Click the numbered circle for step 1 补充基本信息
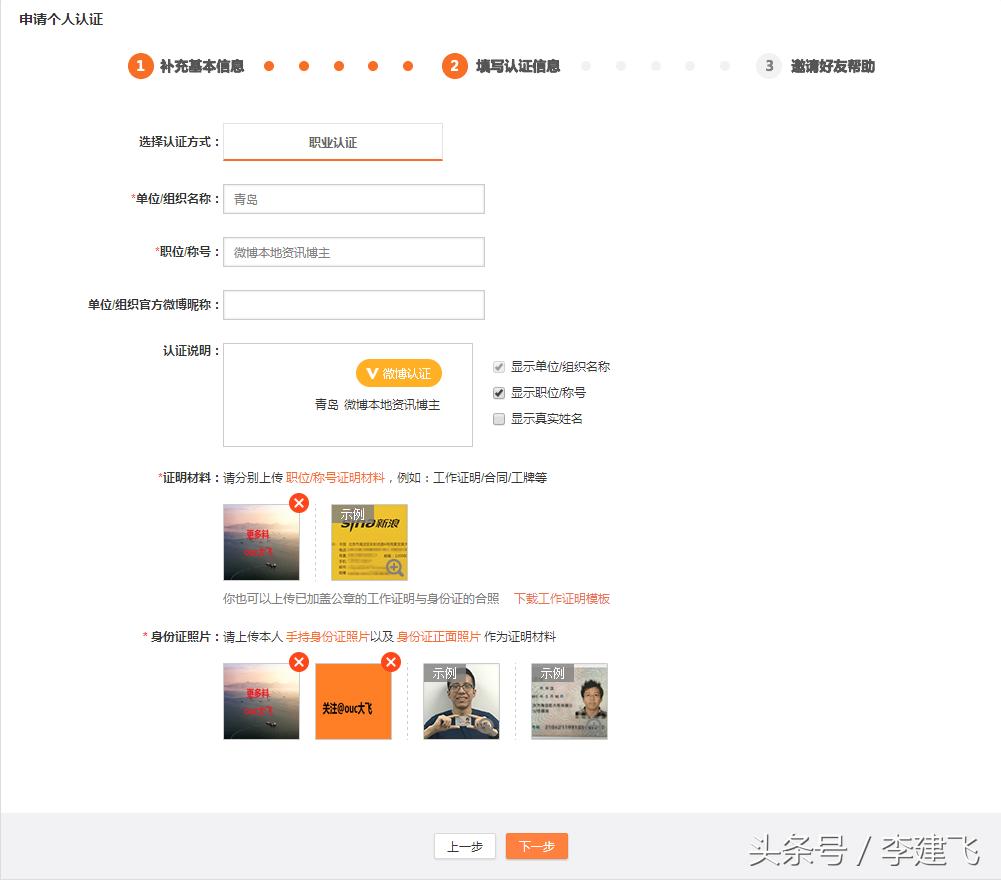 (x=141, y=66)
